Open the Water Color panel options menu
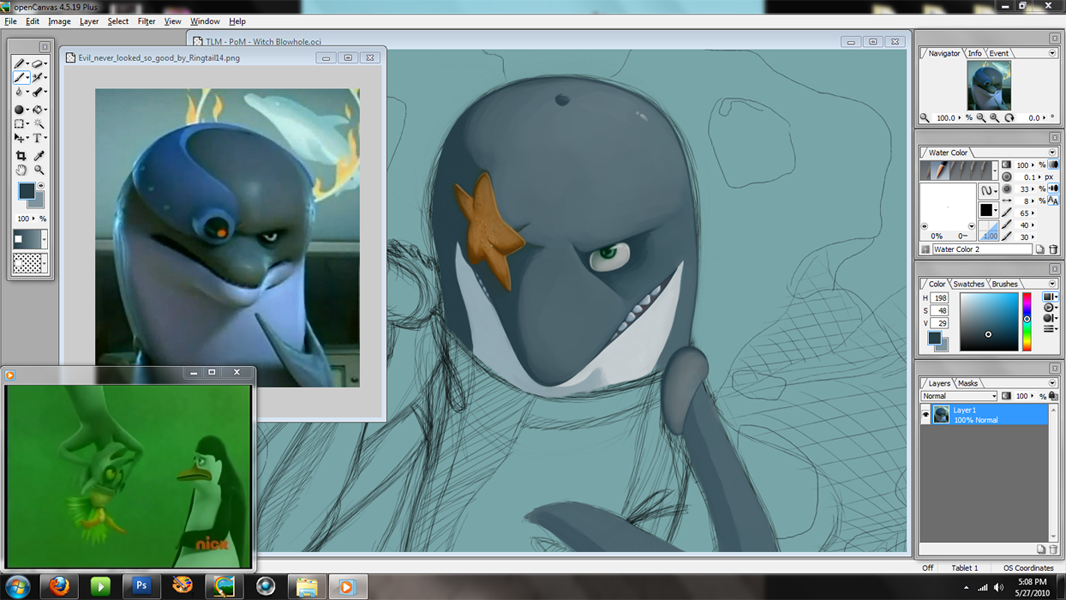1066x600 pixels. click(1052, 152)
